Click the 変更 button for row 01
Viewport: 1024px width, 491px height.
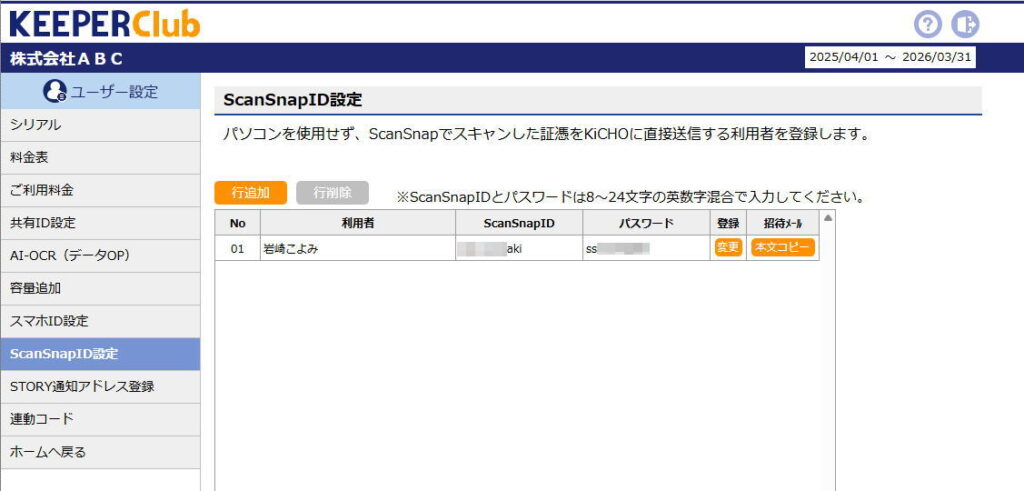[728, 248]
